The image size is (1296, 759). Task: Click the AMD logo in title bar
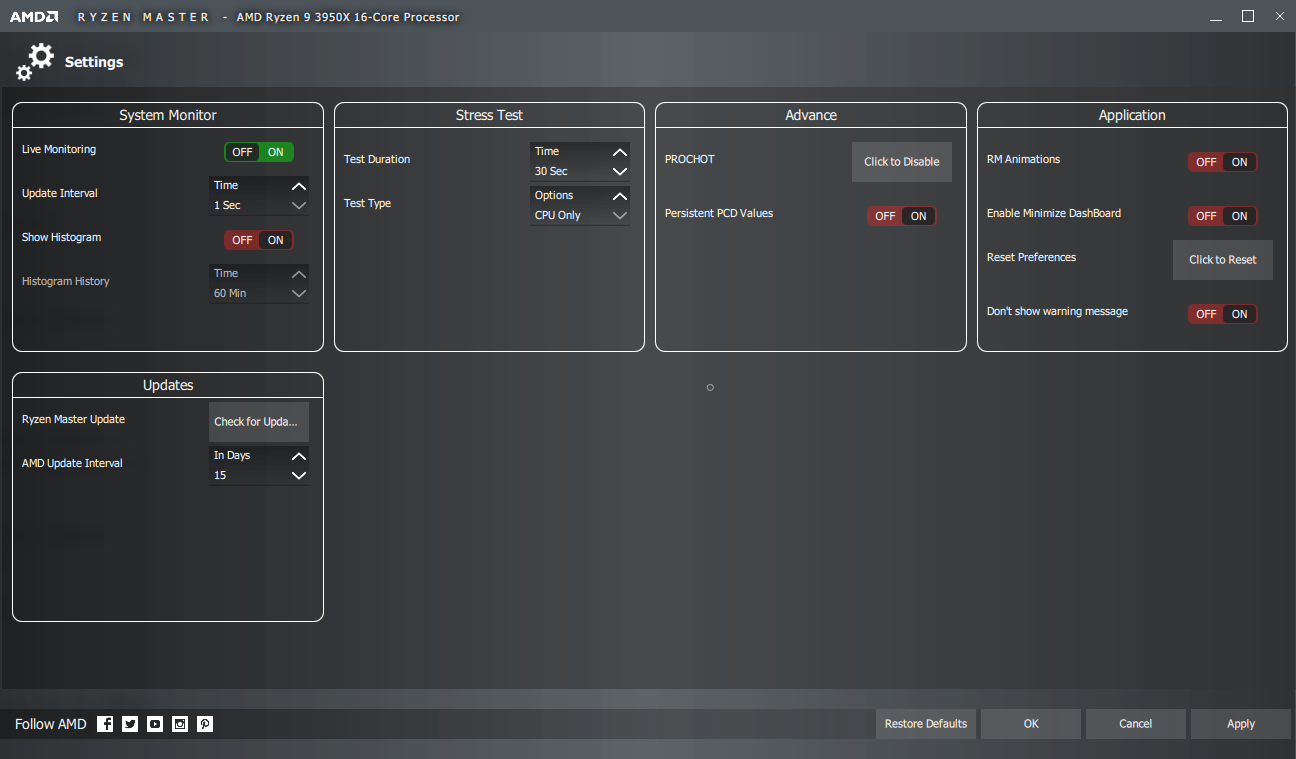point(34,17)
